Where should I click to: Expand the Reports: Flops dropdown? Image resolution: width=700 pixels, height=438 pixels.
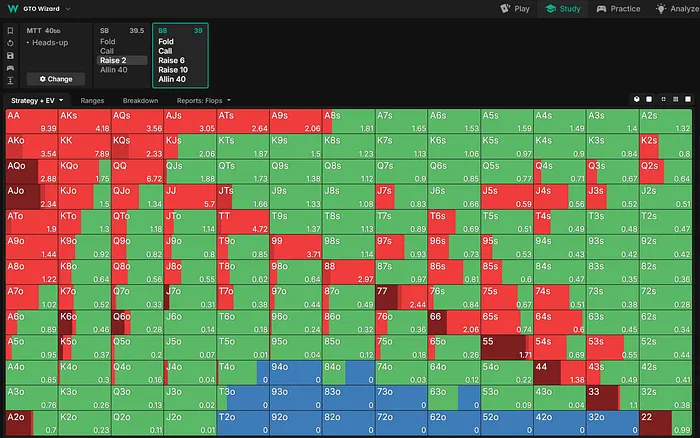[x=204, y=101]
